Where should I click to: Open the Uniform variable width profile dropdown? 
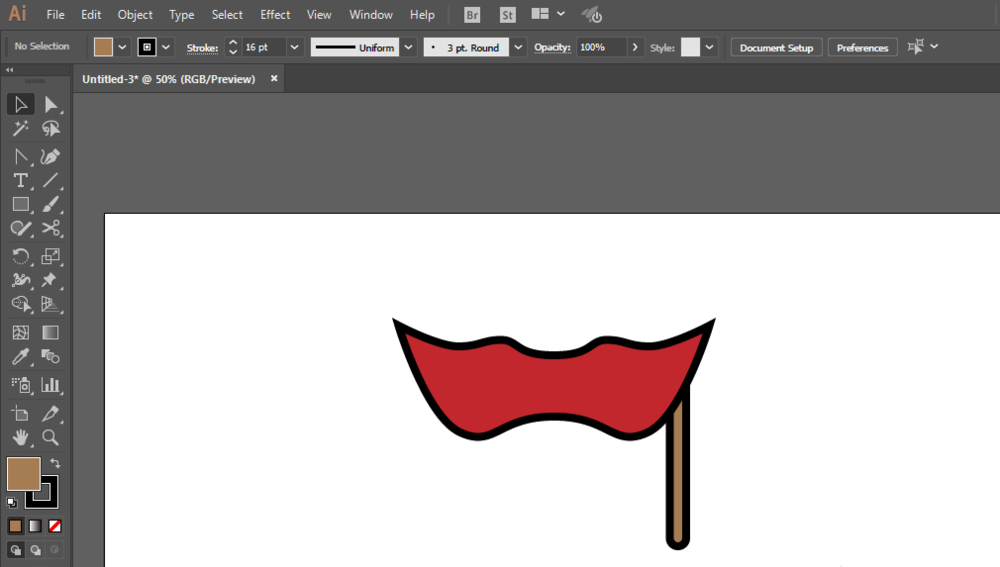pos(408,47)
